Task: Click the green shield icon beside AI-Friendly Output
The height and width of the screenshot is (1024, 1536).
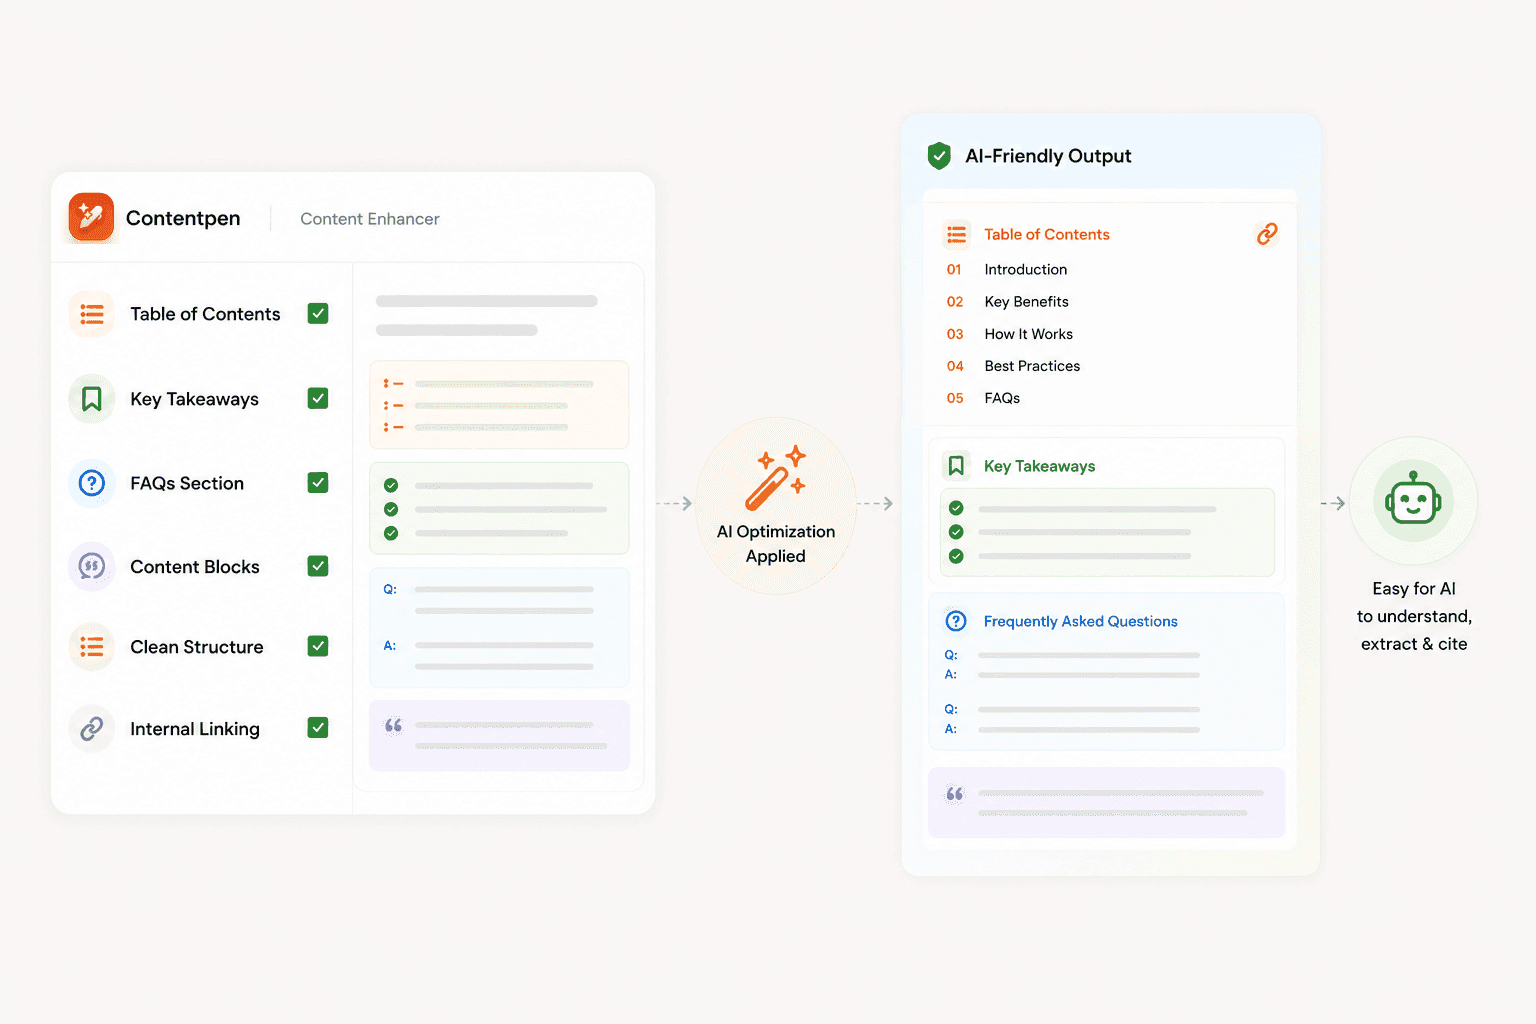Action: coord(939,155)
